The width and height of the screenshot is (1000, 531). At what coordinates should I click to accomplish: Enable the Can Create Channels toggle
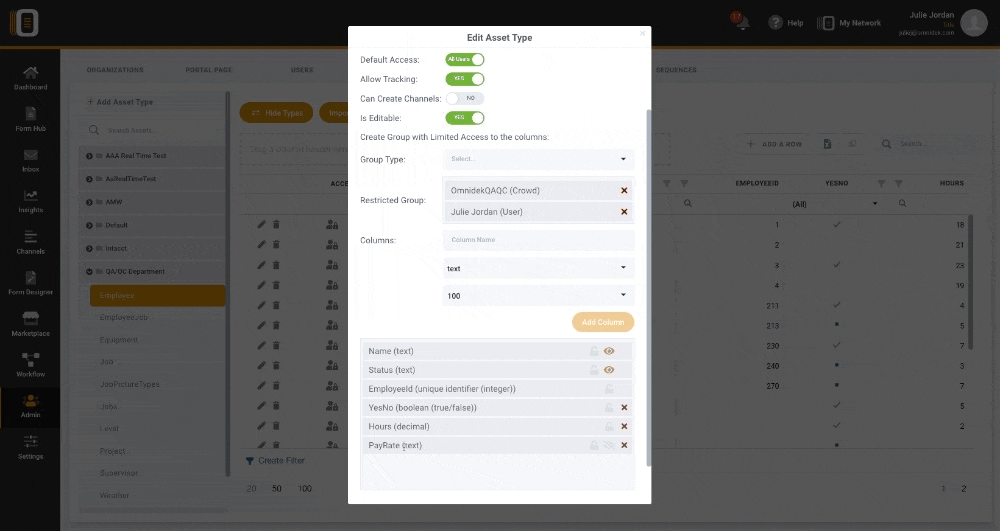(x=464, y=98)
